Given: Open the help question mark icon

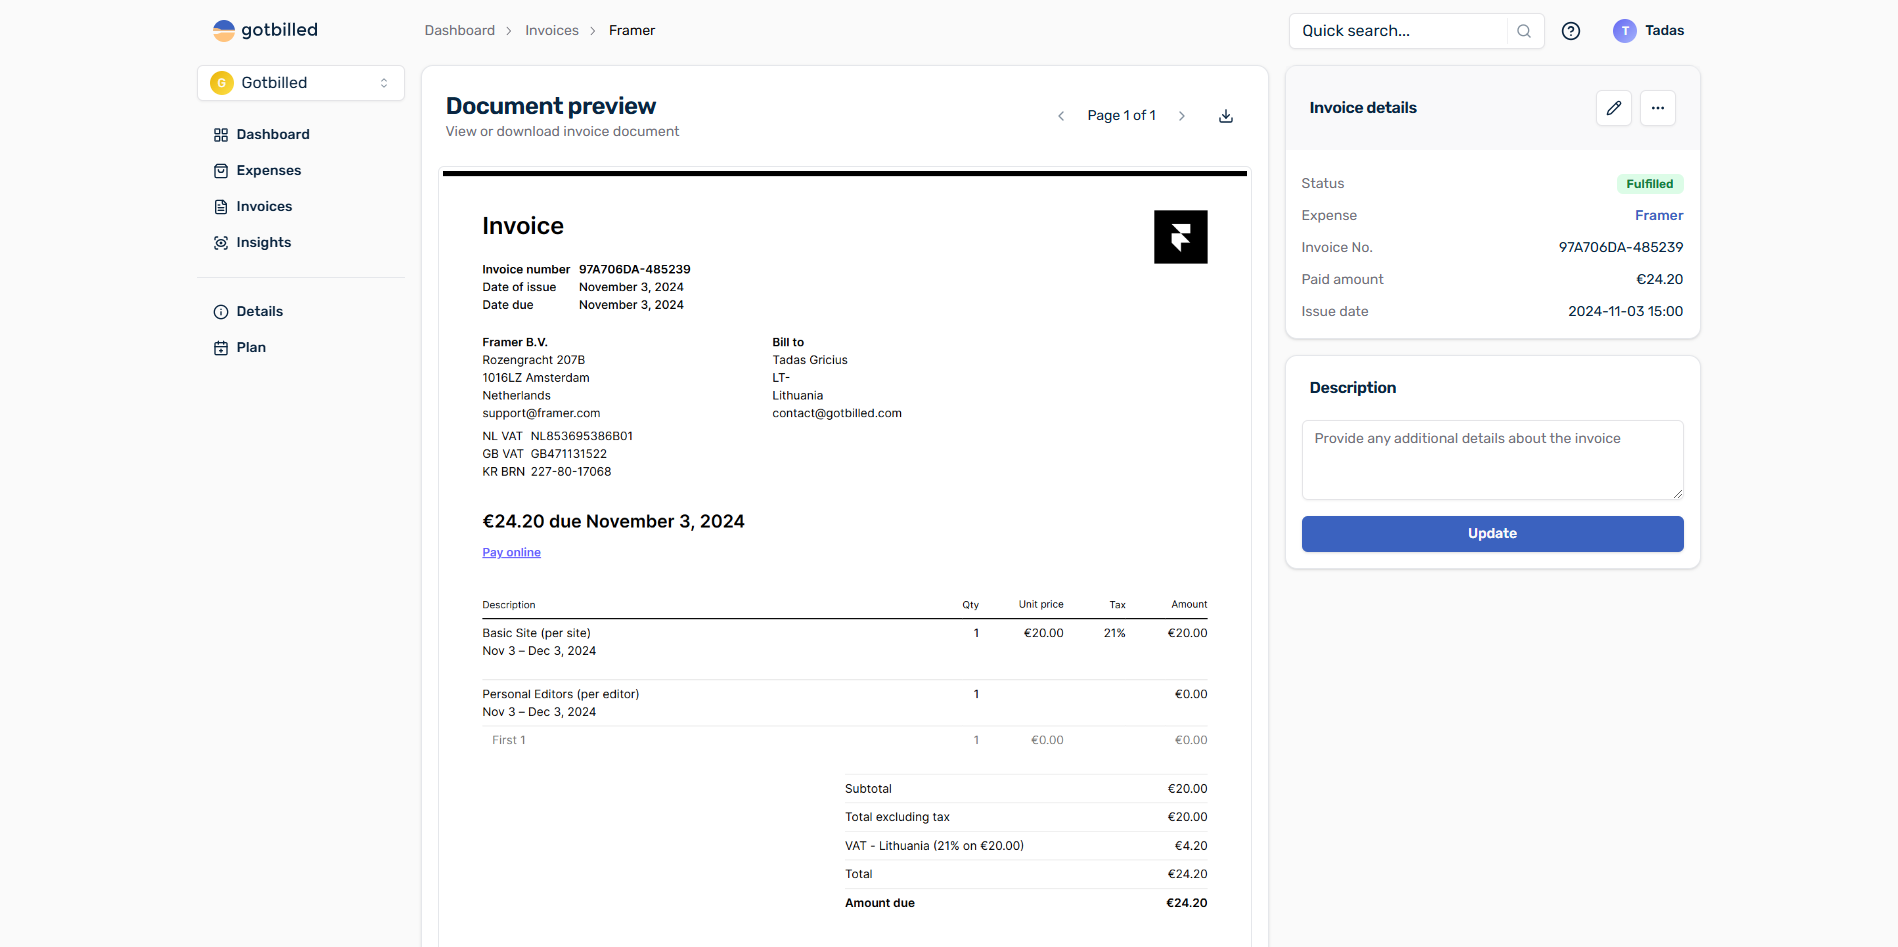Looking at the screenshot, I should pos(1571,31).
